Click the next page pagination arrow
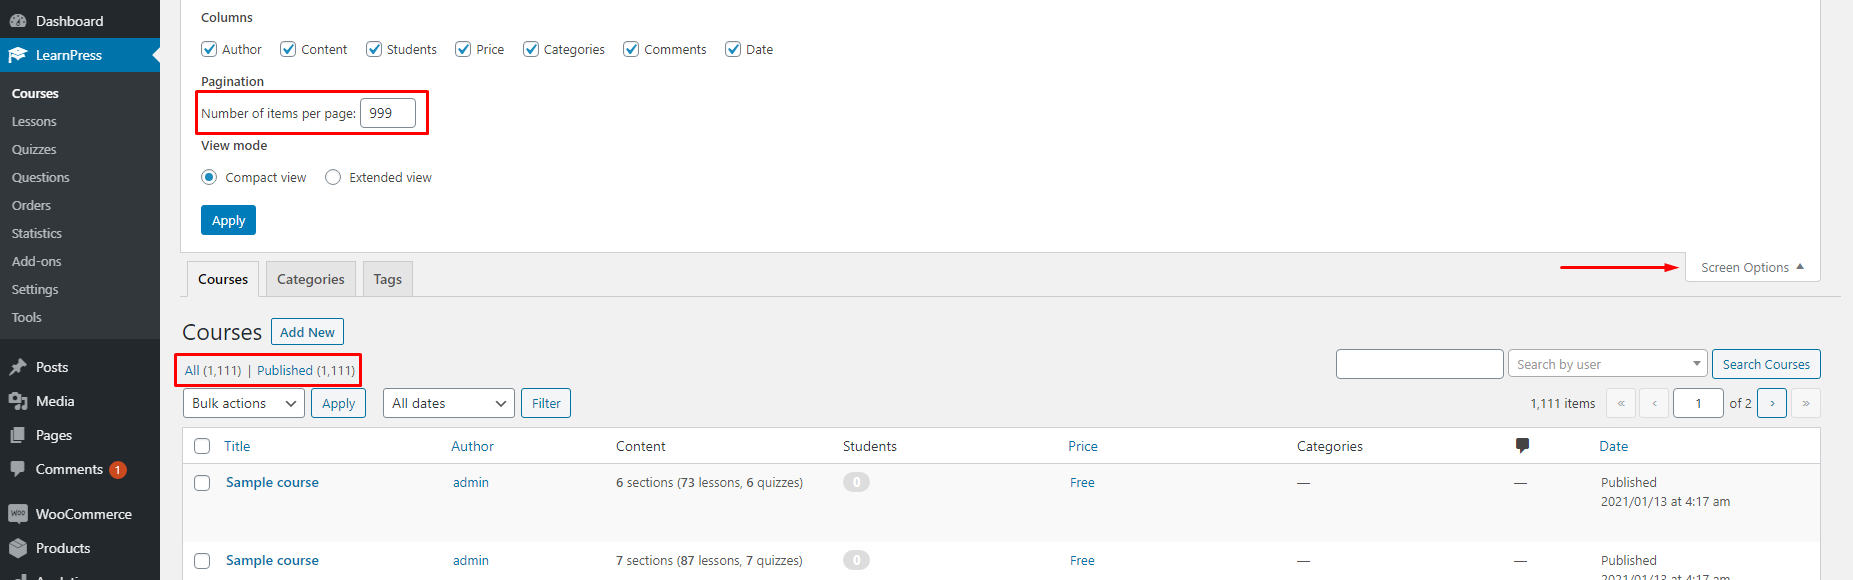The image size is (1853, 580). pos(1771,403)
